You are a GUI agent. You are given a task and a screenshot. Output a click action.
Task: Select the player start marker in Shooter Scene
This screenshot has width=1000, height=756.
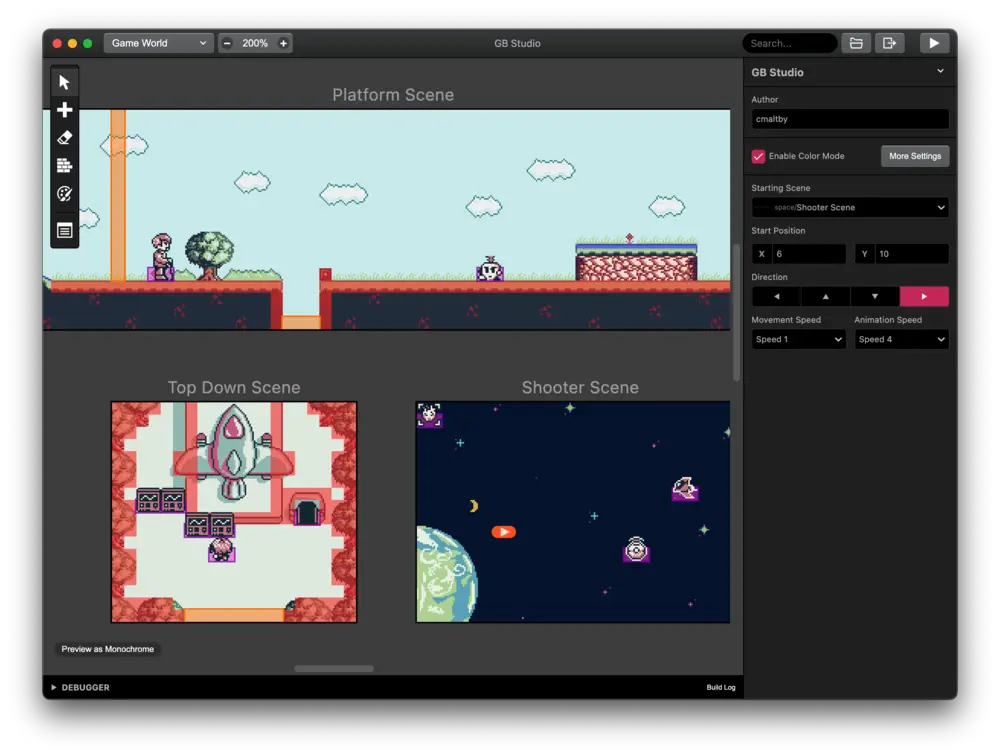(x=503, y=531)
